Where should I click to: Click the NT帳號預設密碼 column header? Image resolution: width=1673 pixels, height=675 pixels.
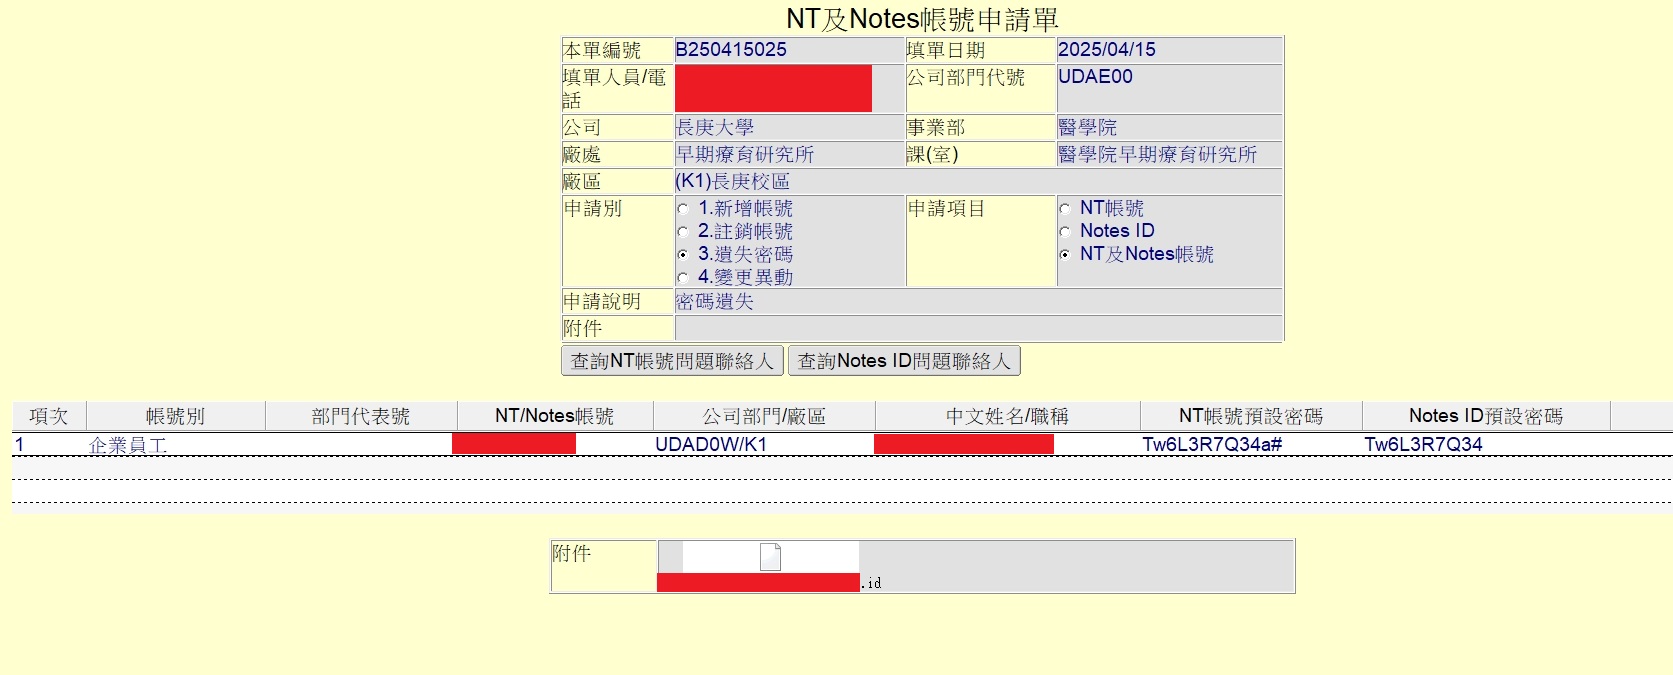[x=1250, y=416]
